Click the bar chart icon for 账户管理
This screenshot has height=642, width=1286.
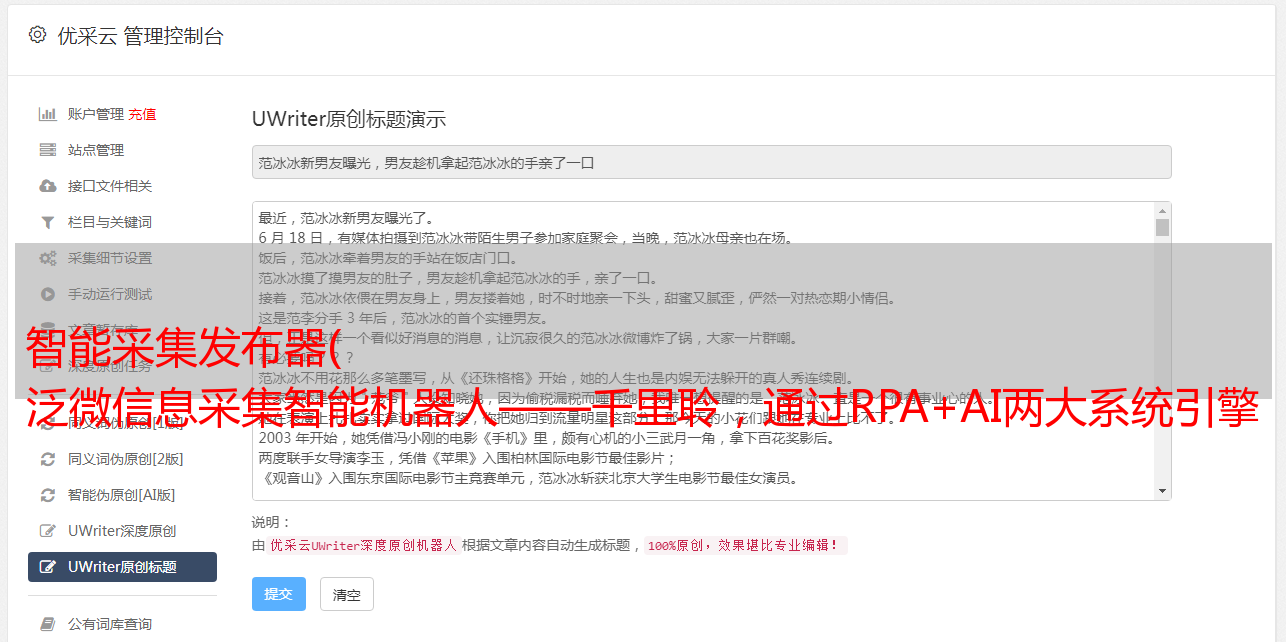point(47,114)
